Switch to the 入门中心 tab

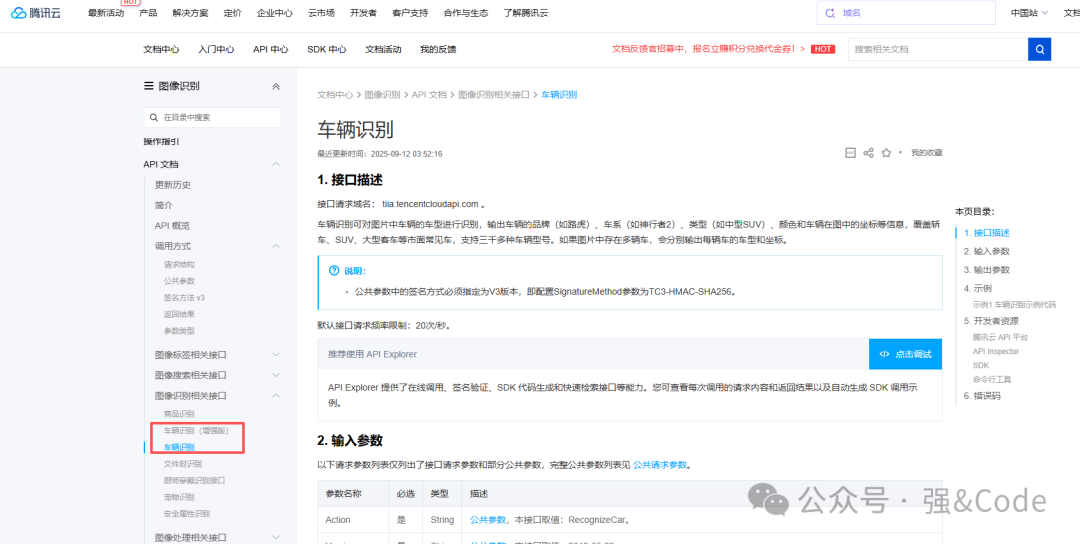click(216, 50)
